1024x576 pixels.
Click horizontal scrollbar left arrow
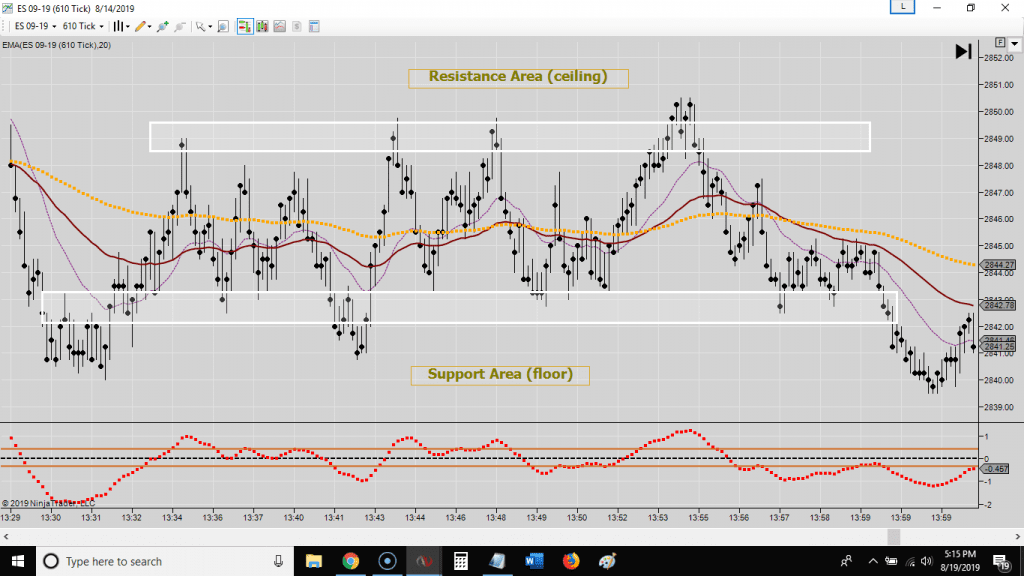[x=6, y=537]
